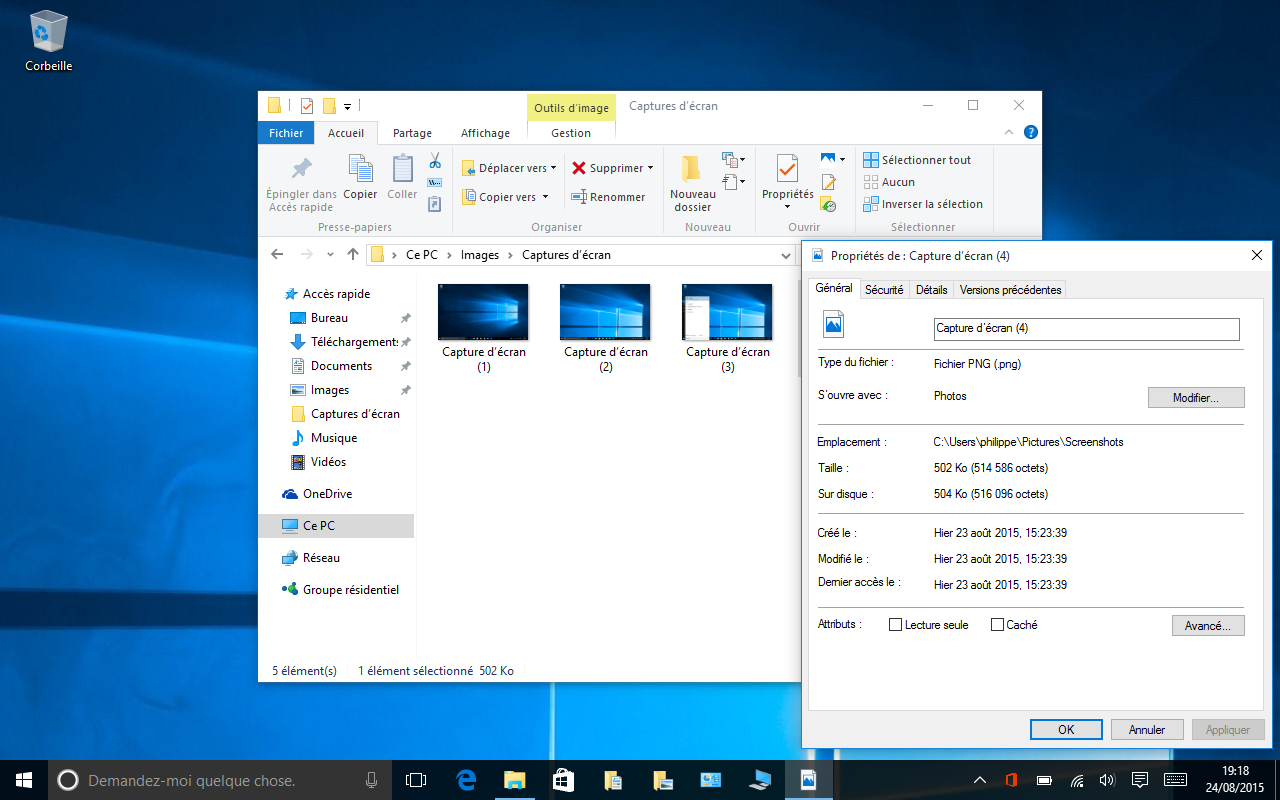Click the Propriétés checkmark icon in ribbon
The height and width of the screenshot is (800, 1280).
point(787,168)
